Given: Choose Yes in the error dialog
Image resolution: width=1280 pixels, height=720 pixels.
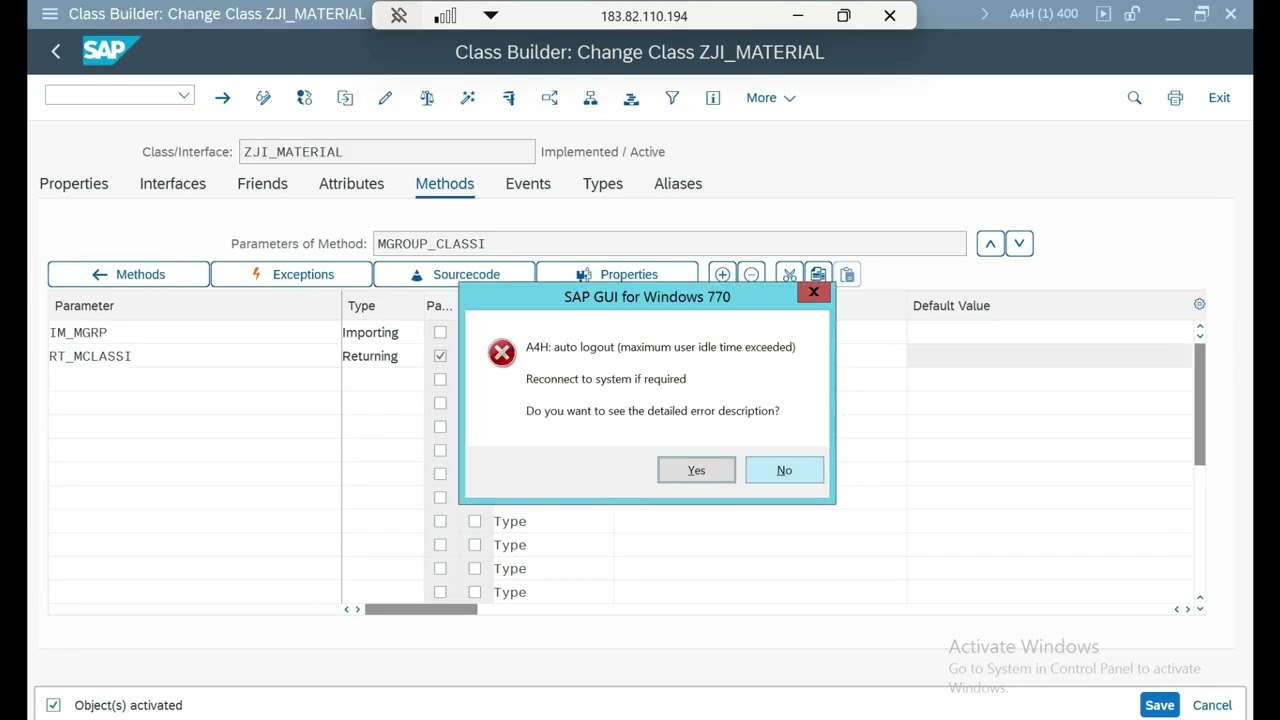Looking at the screenshot, I should pos(697,470).
